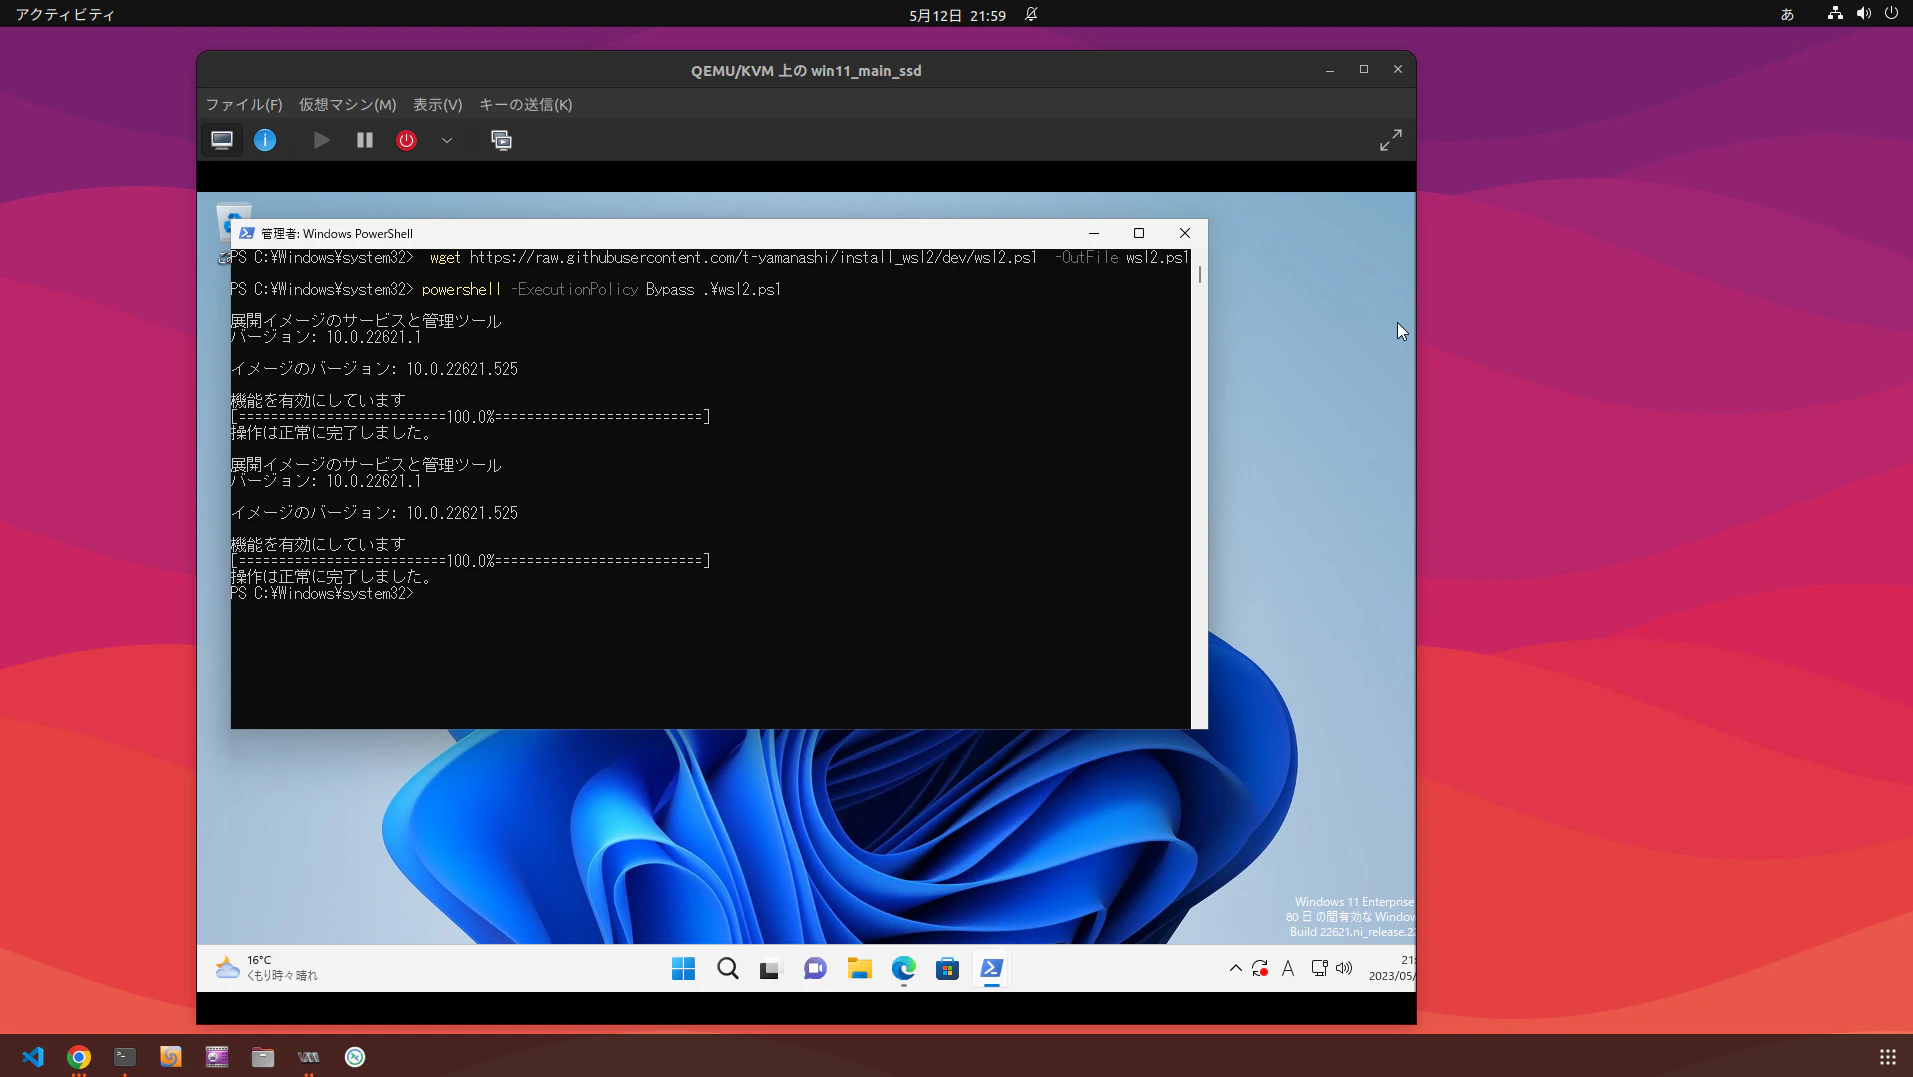Show all applications grid
1913x1077 pixels.
1888,1057
